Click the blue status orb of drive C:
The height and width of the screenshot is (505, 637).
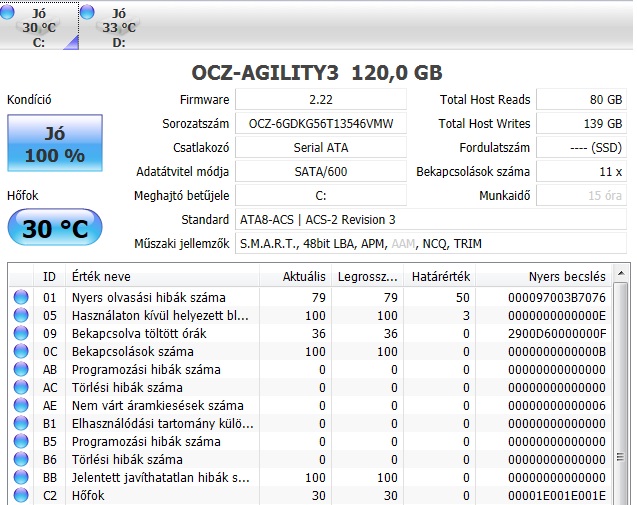coord(7,11)
